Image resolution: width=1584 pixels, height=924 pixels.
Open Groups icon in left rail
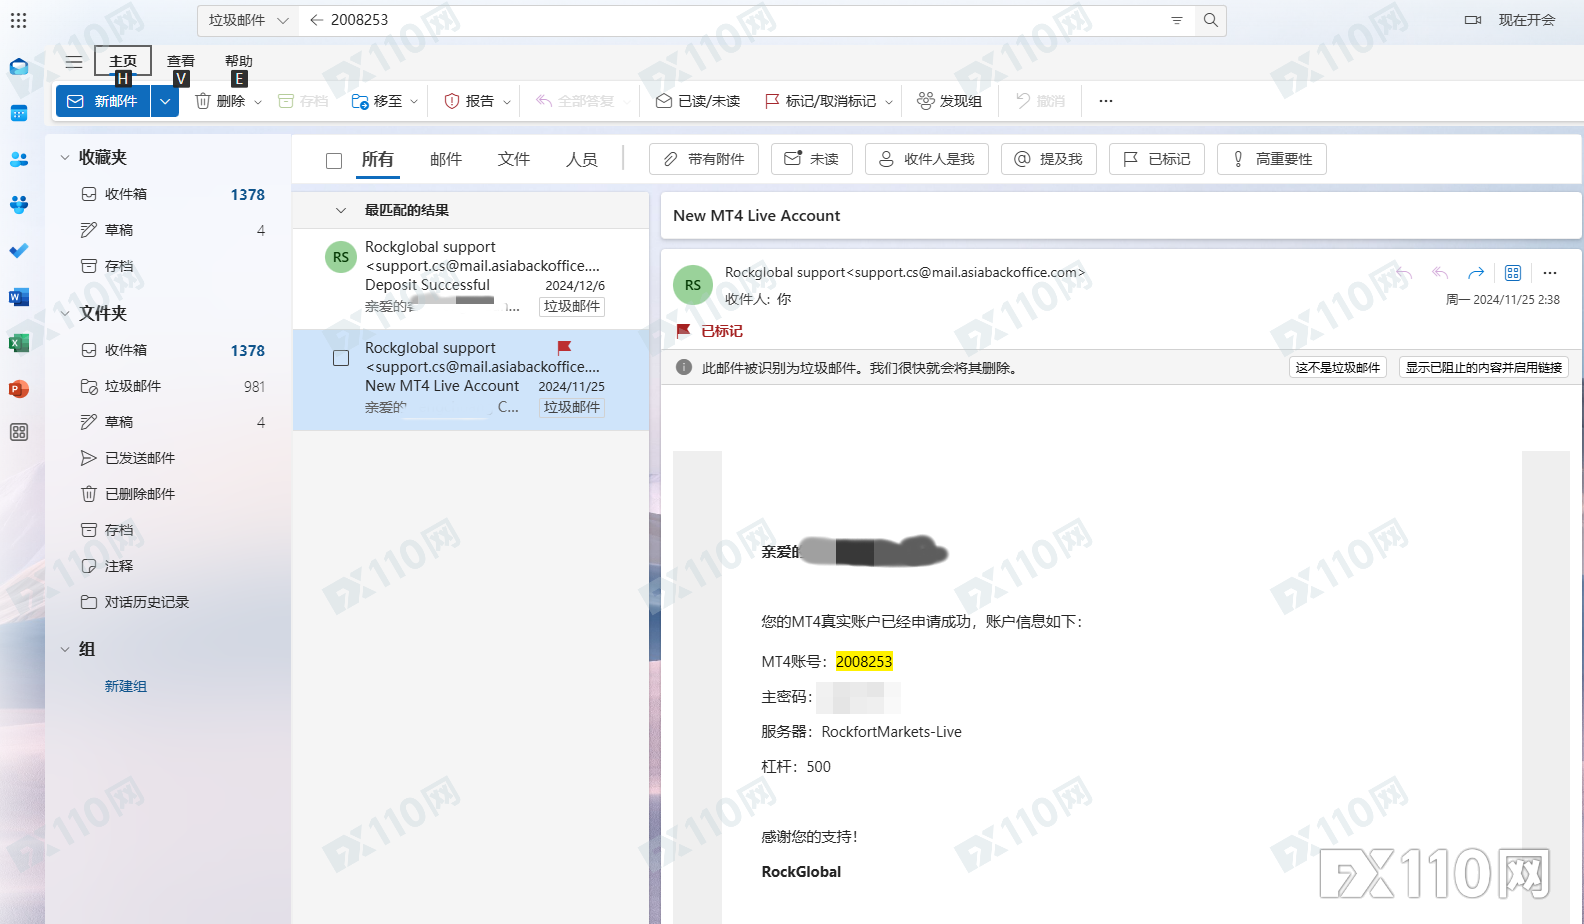18,204
